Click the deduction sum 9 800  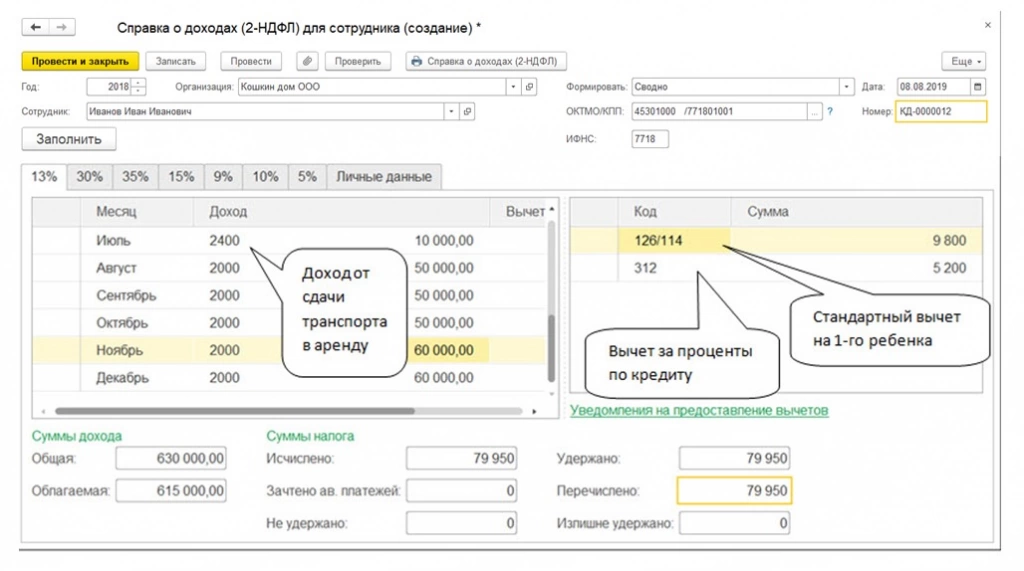(949, 240)
